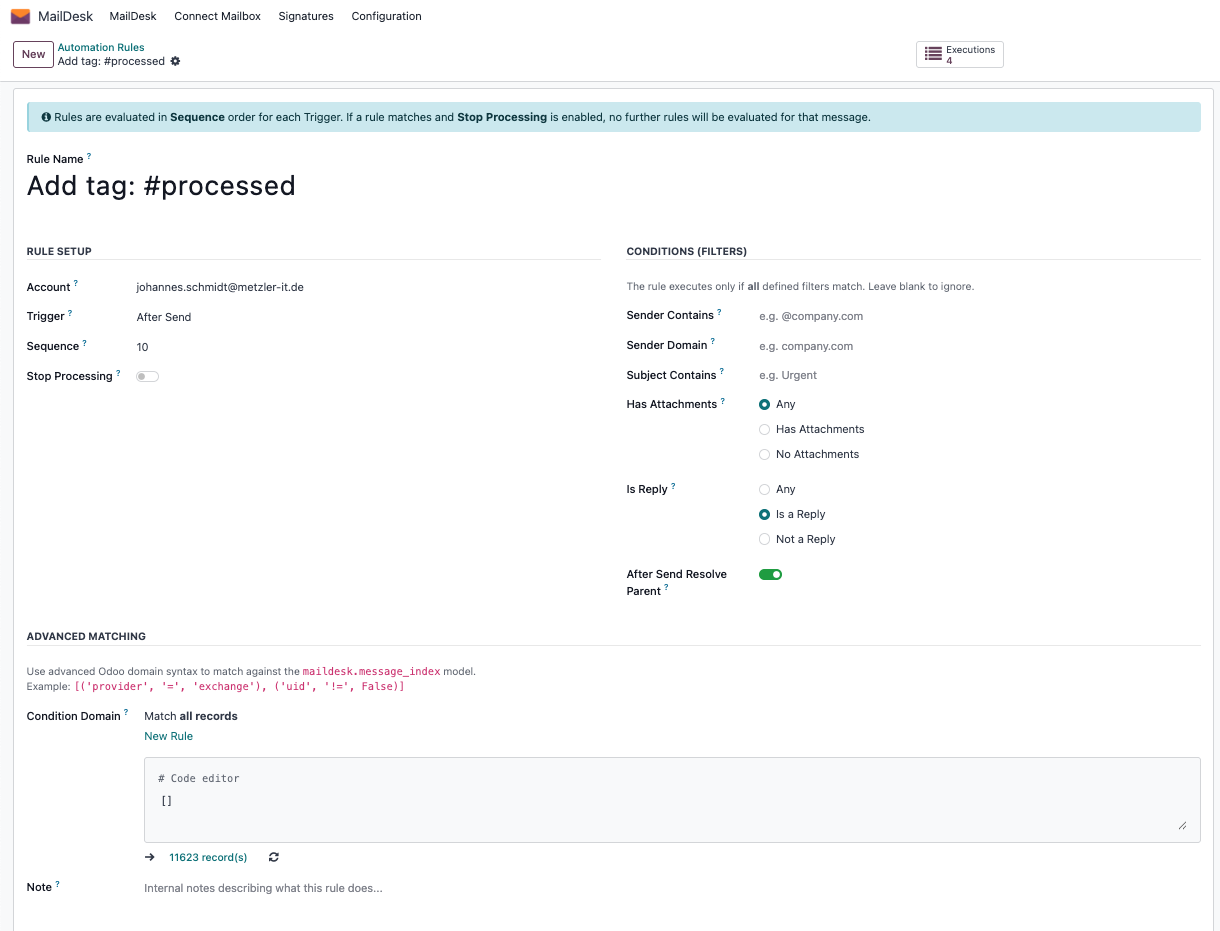Select the Has Attachments radio option

tap(765, 429)
